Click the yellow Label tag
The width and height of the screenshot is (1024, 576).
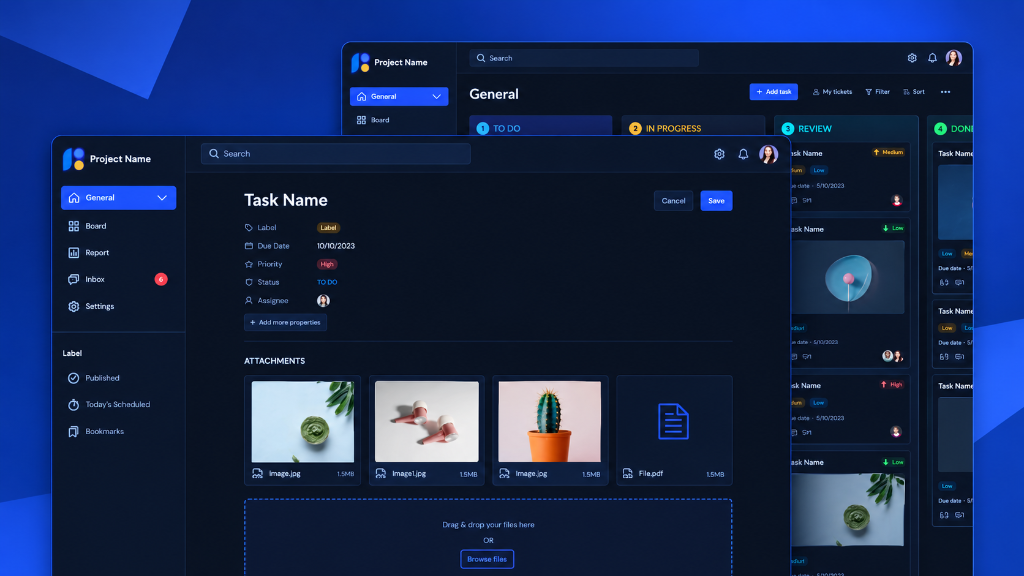coord(328,228)
